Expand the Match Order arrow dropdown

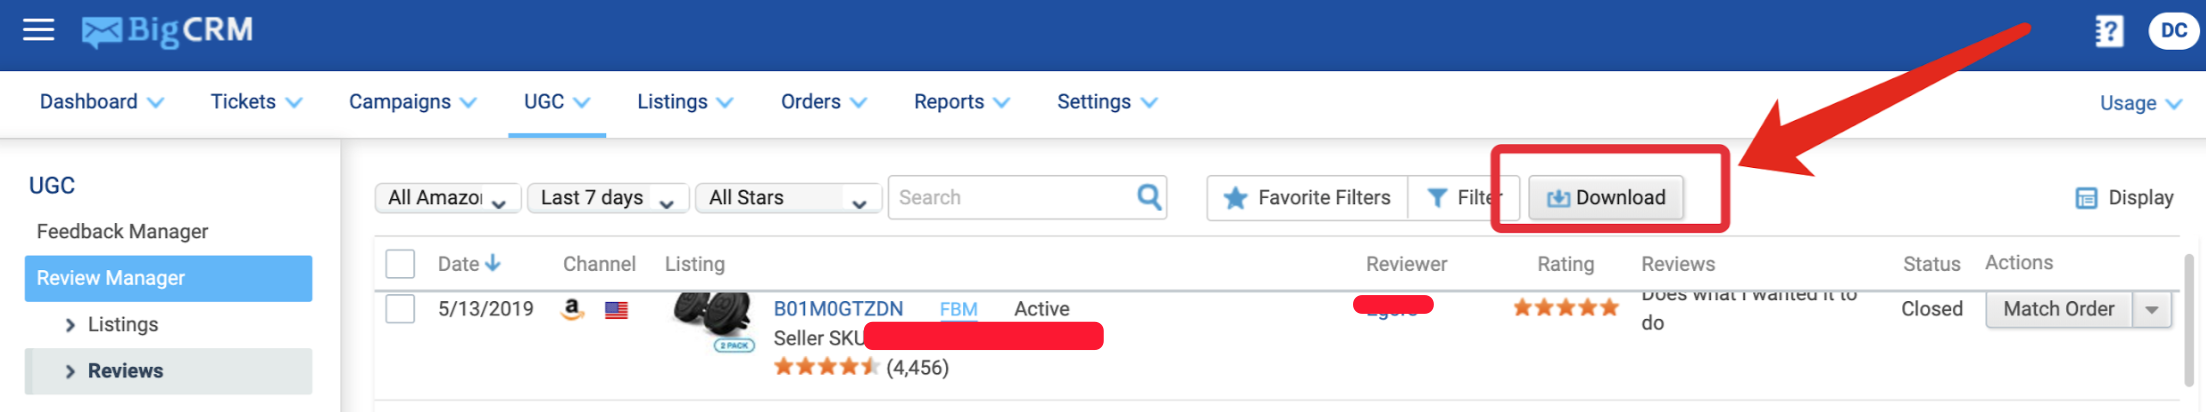coord(2152,310)
